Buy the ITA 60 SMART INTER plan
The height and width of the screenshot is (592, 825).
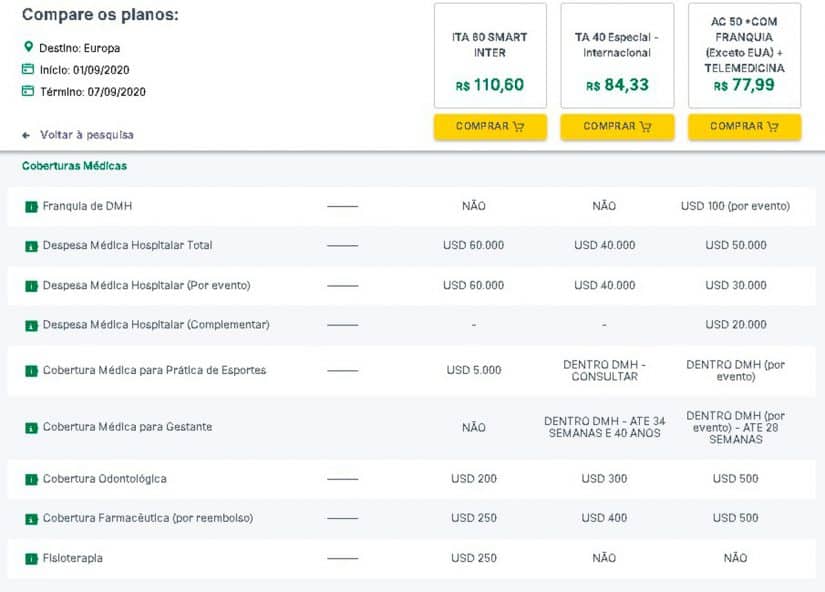(x=490, y=127)
